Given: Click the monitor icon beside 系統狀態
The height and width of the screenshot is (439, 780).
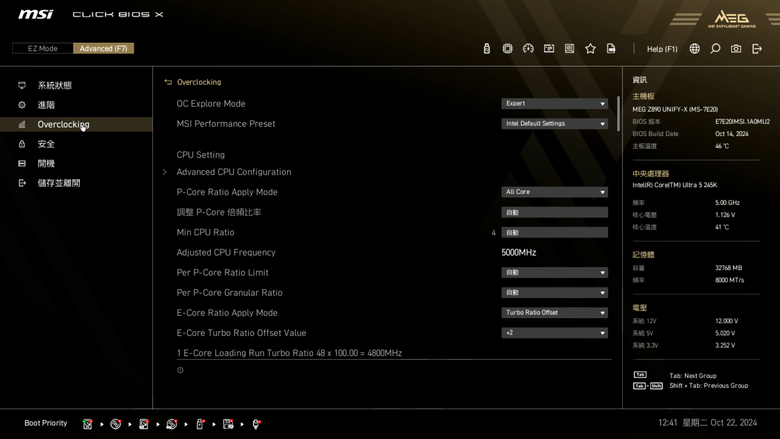Looking at the screenshot, I should (x=22, y=85).
